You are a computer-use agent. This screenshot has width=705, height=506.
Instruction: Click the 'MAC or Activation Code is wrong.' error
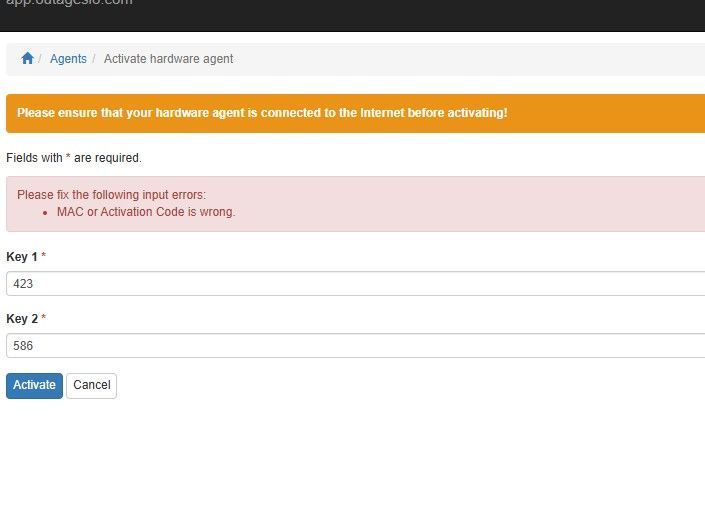[146, 212]
